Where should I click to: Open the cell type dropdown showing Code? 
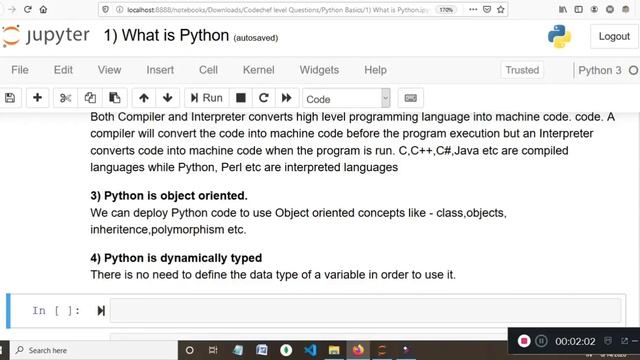[346, 99]
